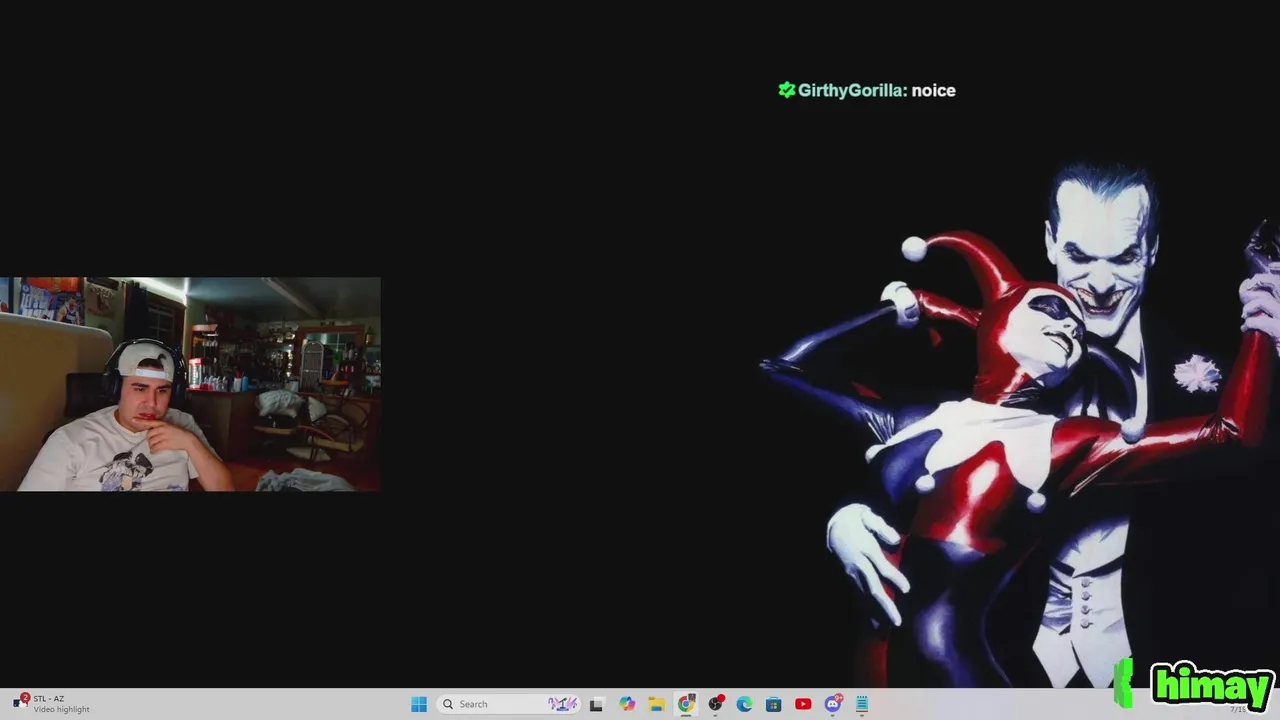Launch Copilot from the taskbar
Screen dimensions: 1280x720
pos(627,704)
